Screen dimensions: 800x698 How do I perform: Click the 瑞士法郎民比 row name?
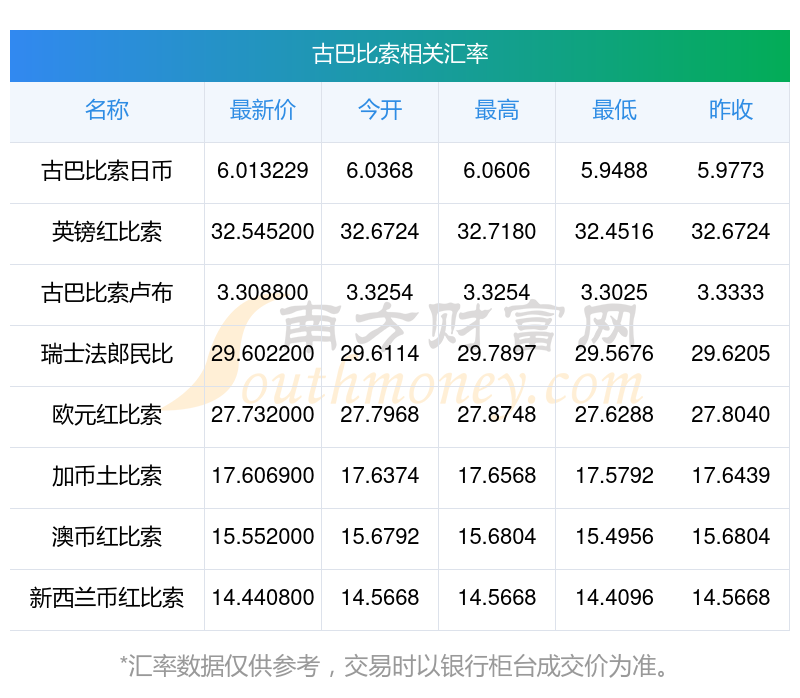[107, 354]
